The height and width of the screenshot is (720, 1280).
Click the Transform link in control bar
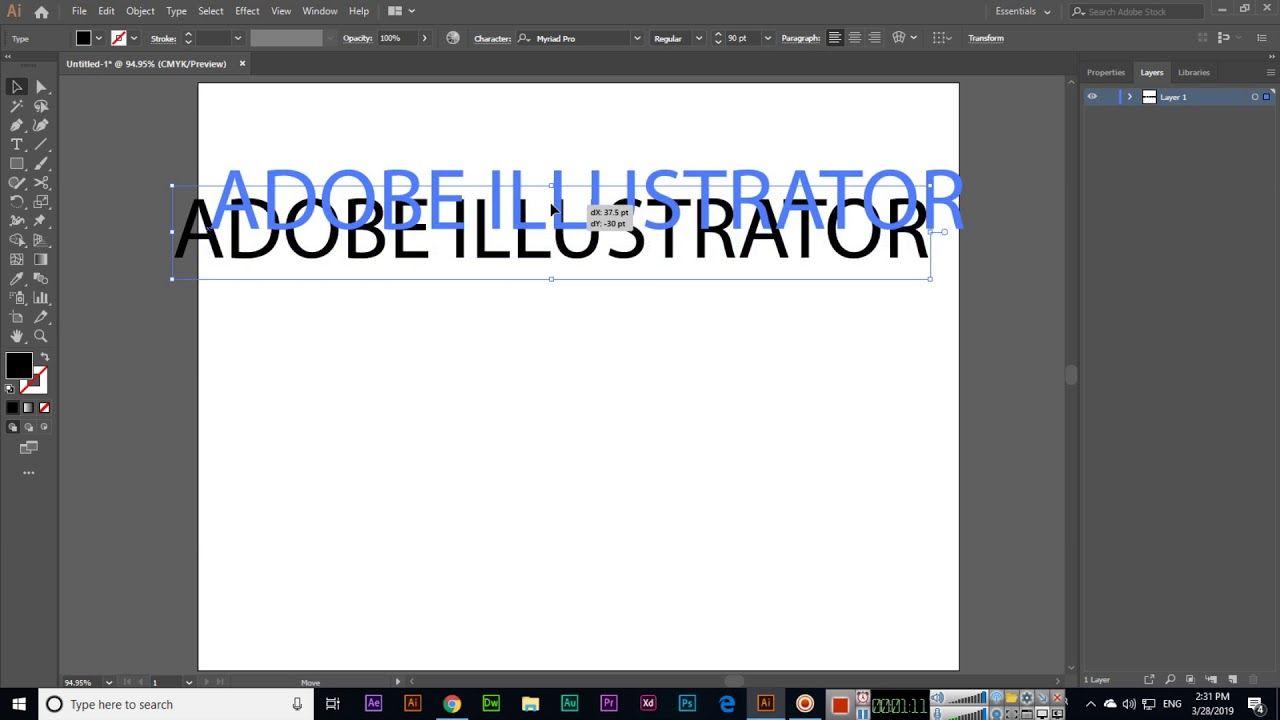click(986, 38)
